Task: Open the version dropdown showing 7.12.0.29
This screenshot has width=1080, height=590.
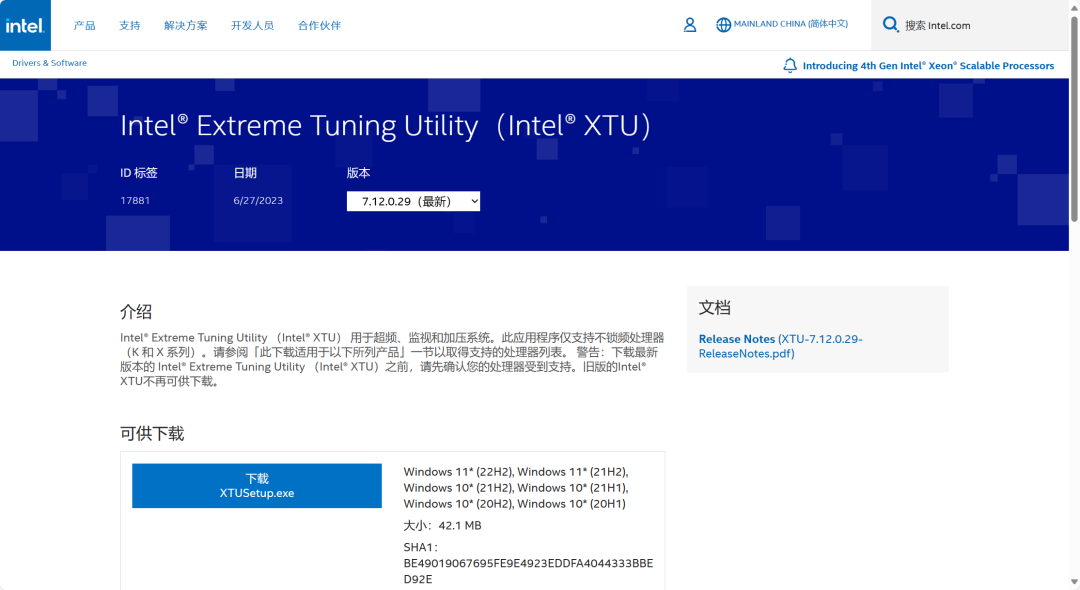Action: pyautogui.click(x=413, y=200)
